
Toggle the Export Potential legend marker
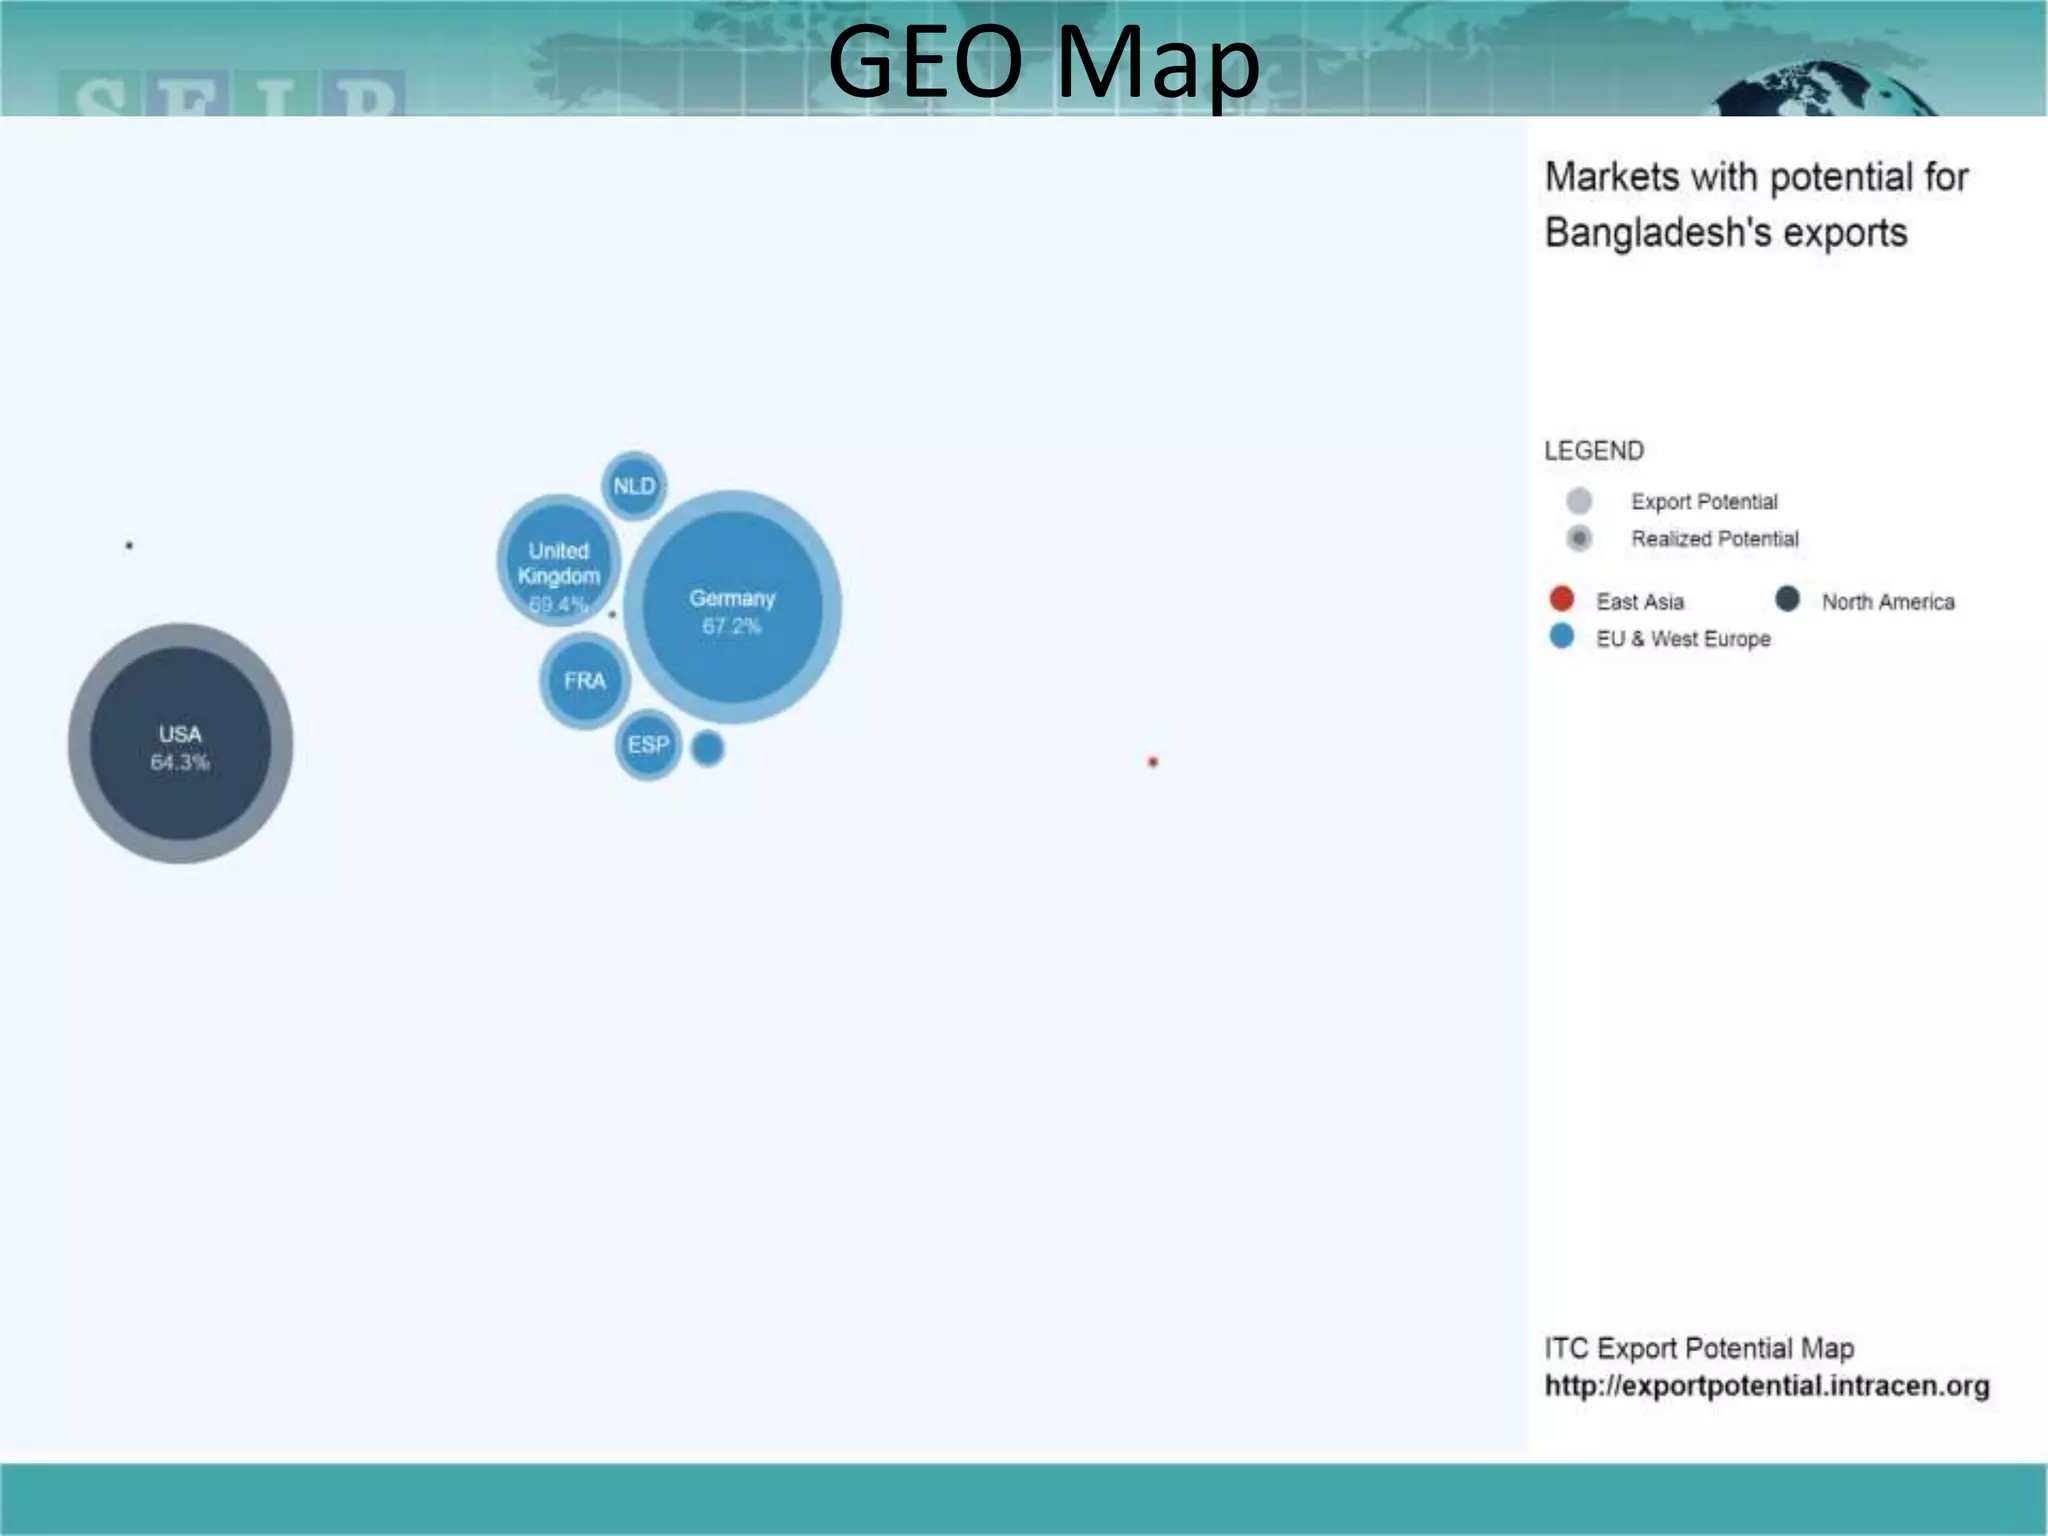[x=1579, y=501]
